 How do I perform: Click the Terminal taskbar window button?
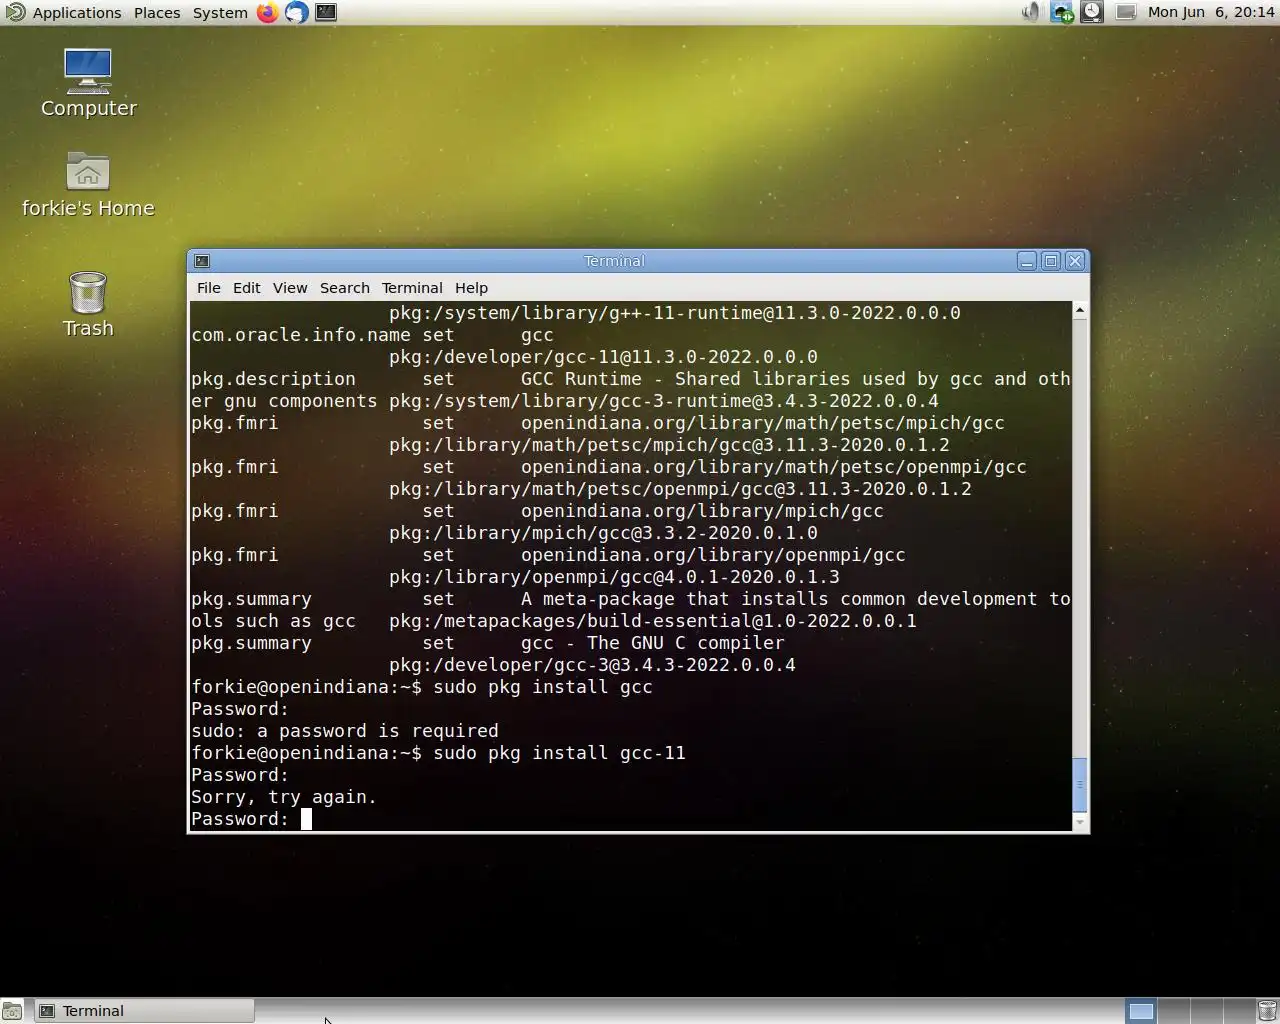(x=144, y=1011)
